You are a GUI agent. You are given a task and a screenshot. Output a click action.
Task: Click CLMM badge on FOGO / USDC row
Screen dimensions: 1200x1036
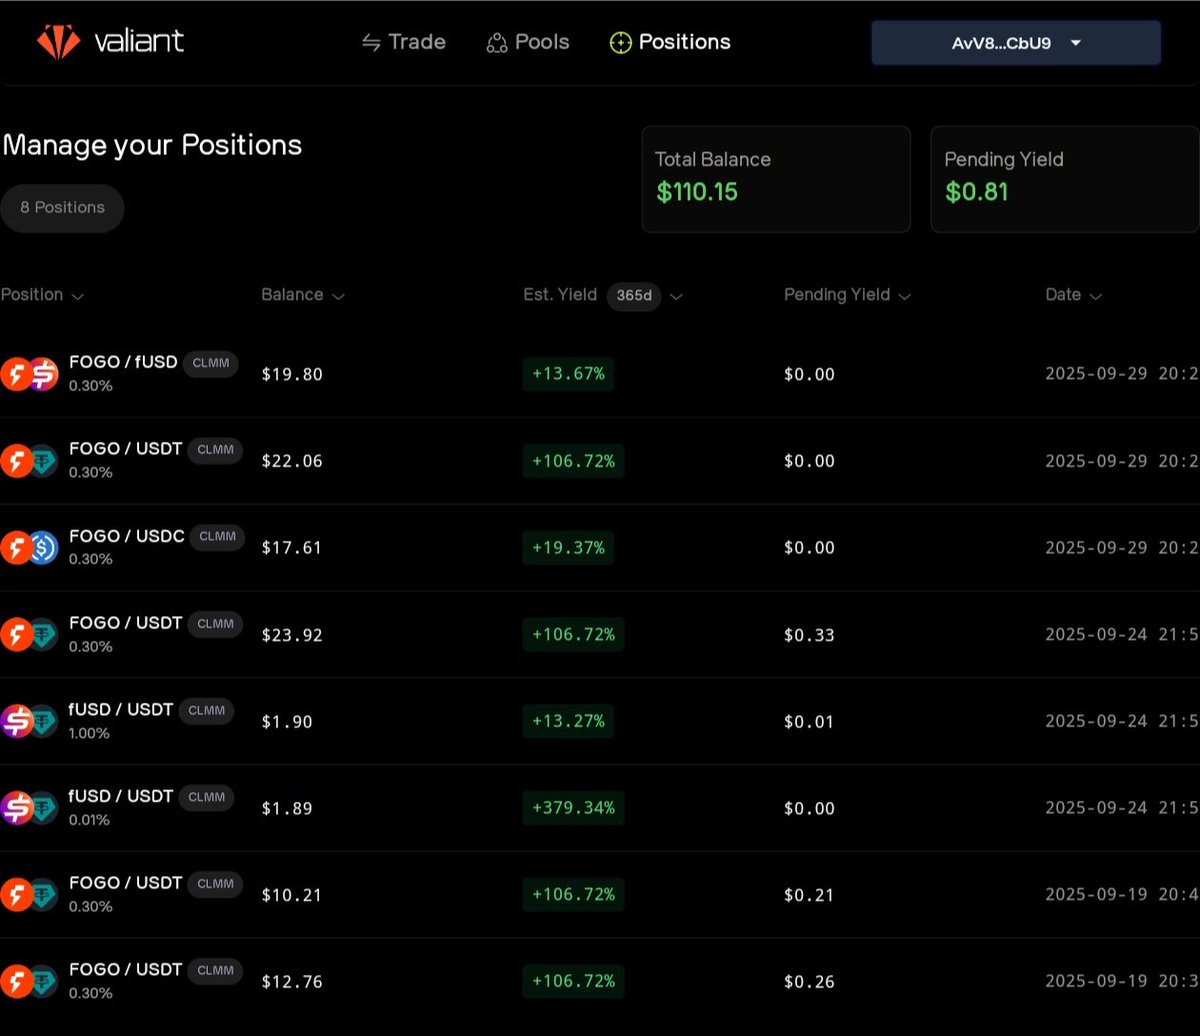point(217,537)
